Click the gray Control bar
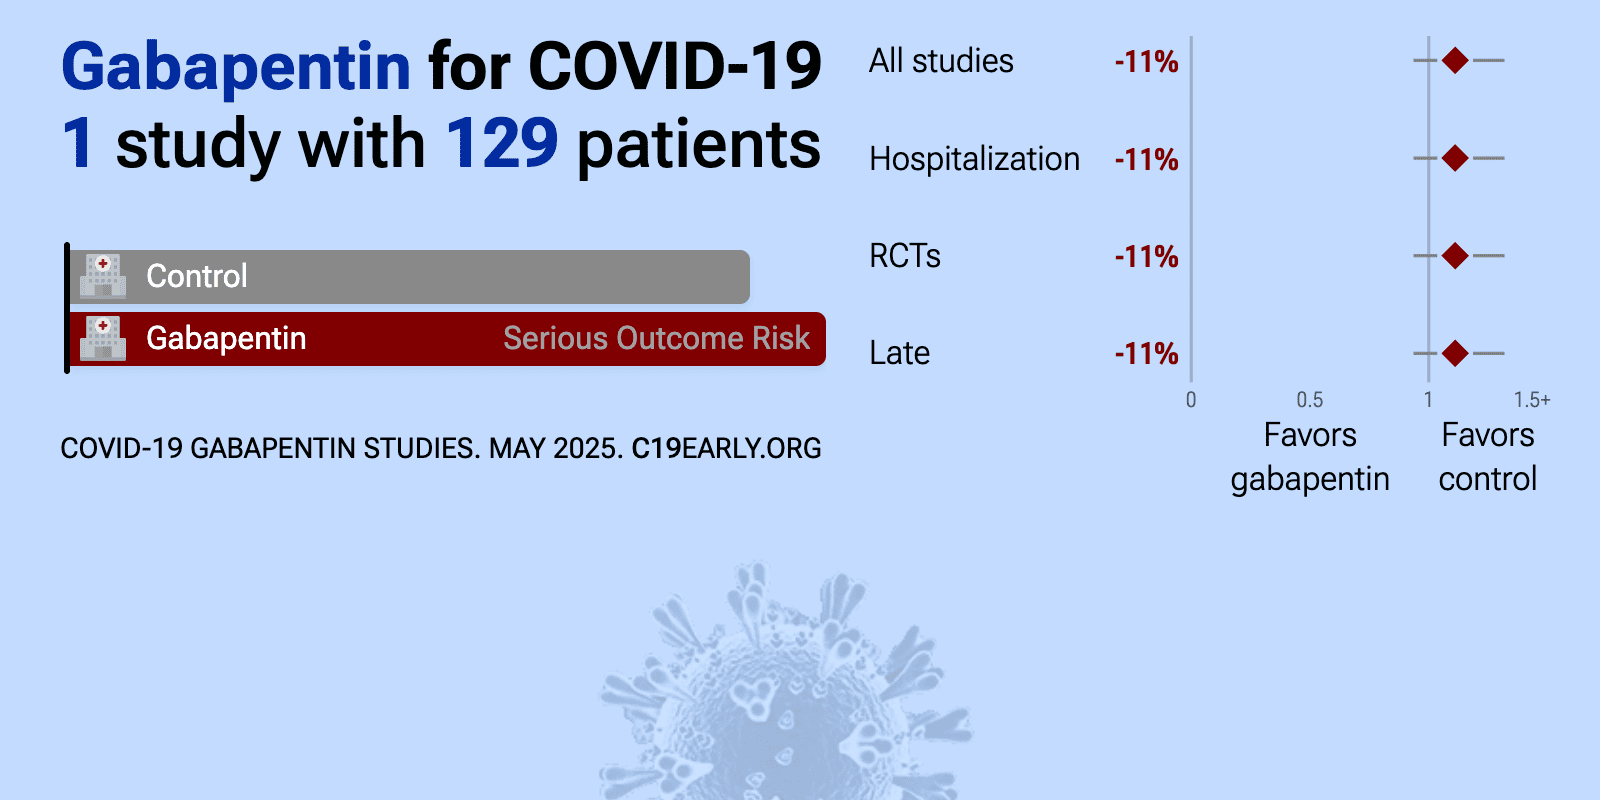Image resolution: width=1600 pixels, height=800 pixels. click(409, 277)
